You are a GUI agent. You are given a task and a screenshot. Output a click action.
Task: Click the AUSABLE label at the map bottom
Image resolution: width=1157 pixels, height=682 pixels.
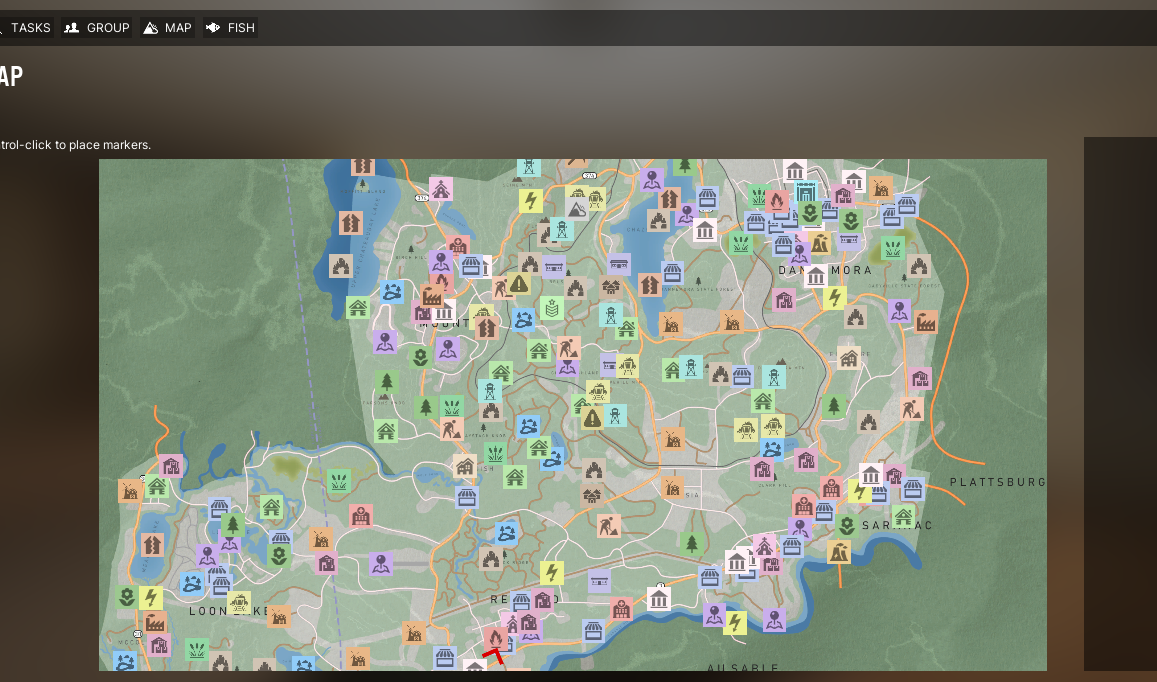[x=742, y=666]
